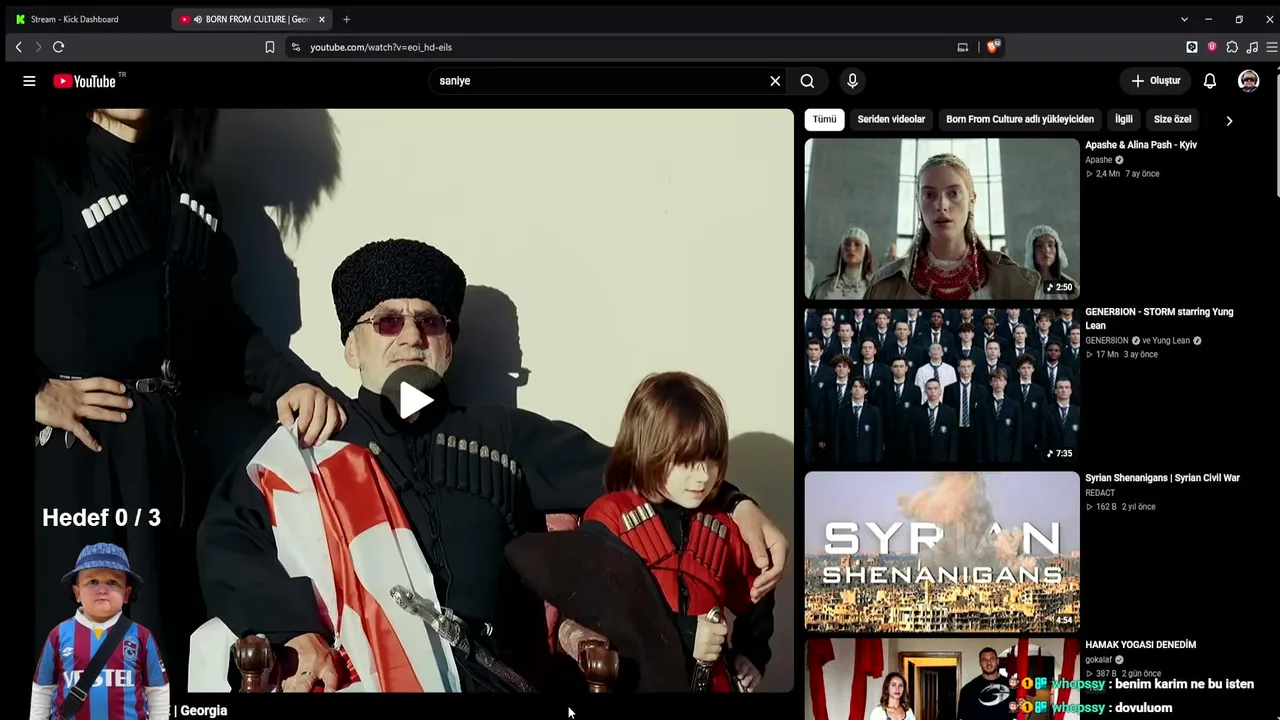Select the Size özel filter chip
Viewport: 1280px width, 720px height.
click(1173, 119)
